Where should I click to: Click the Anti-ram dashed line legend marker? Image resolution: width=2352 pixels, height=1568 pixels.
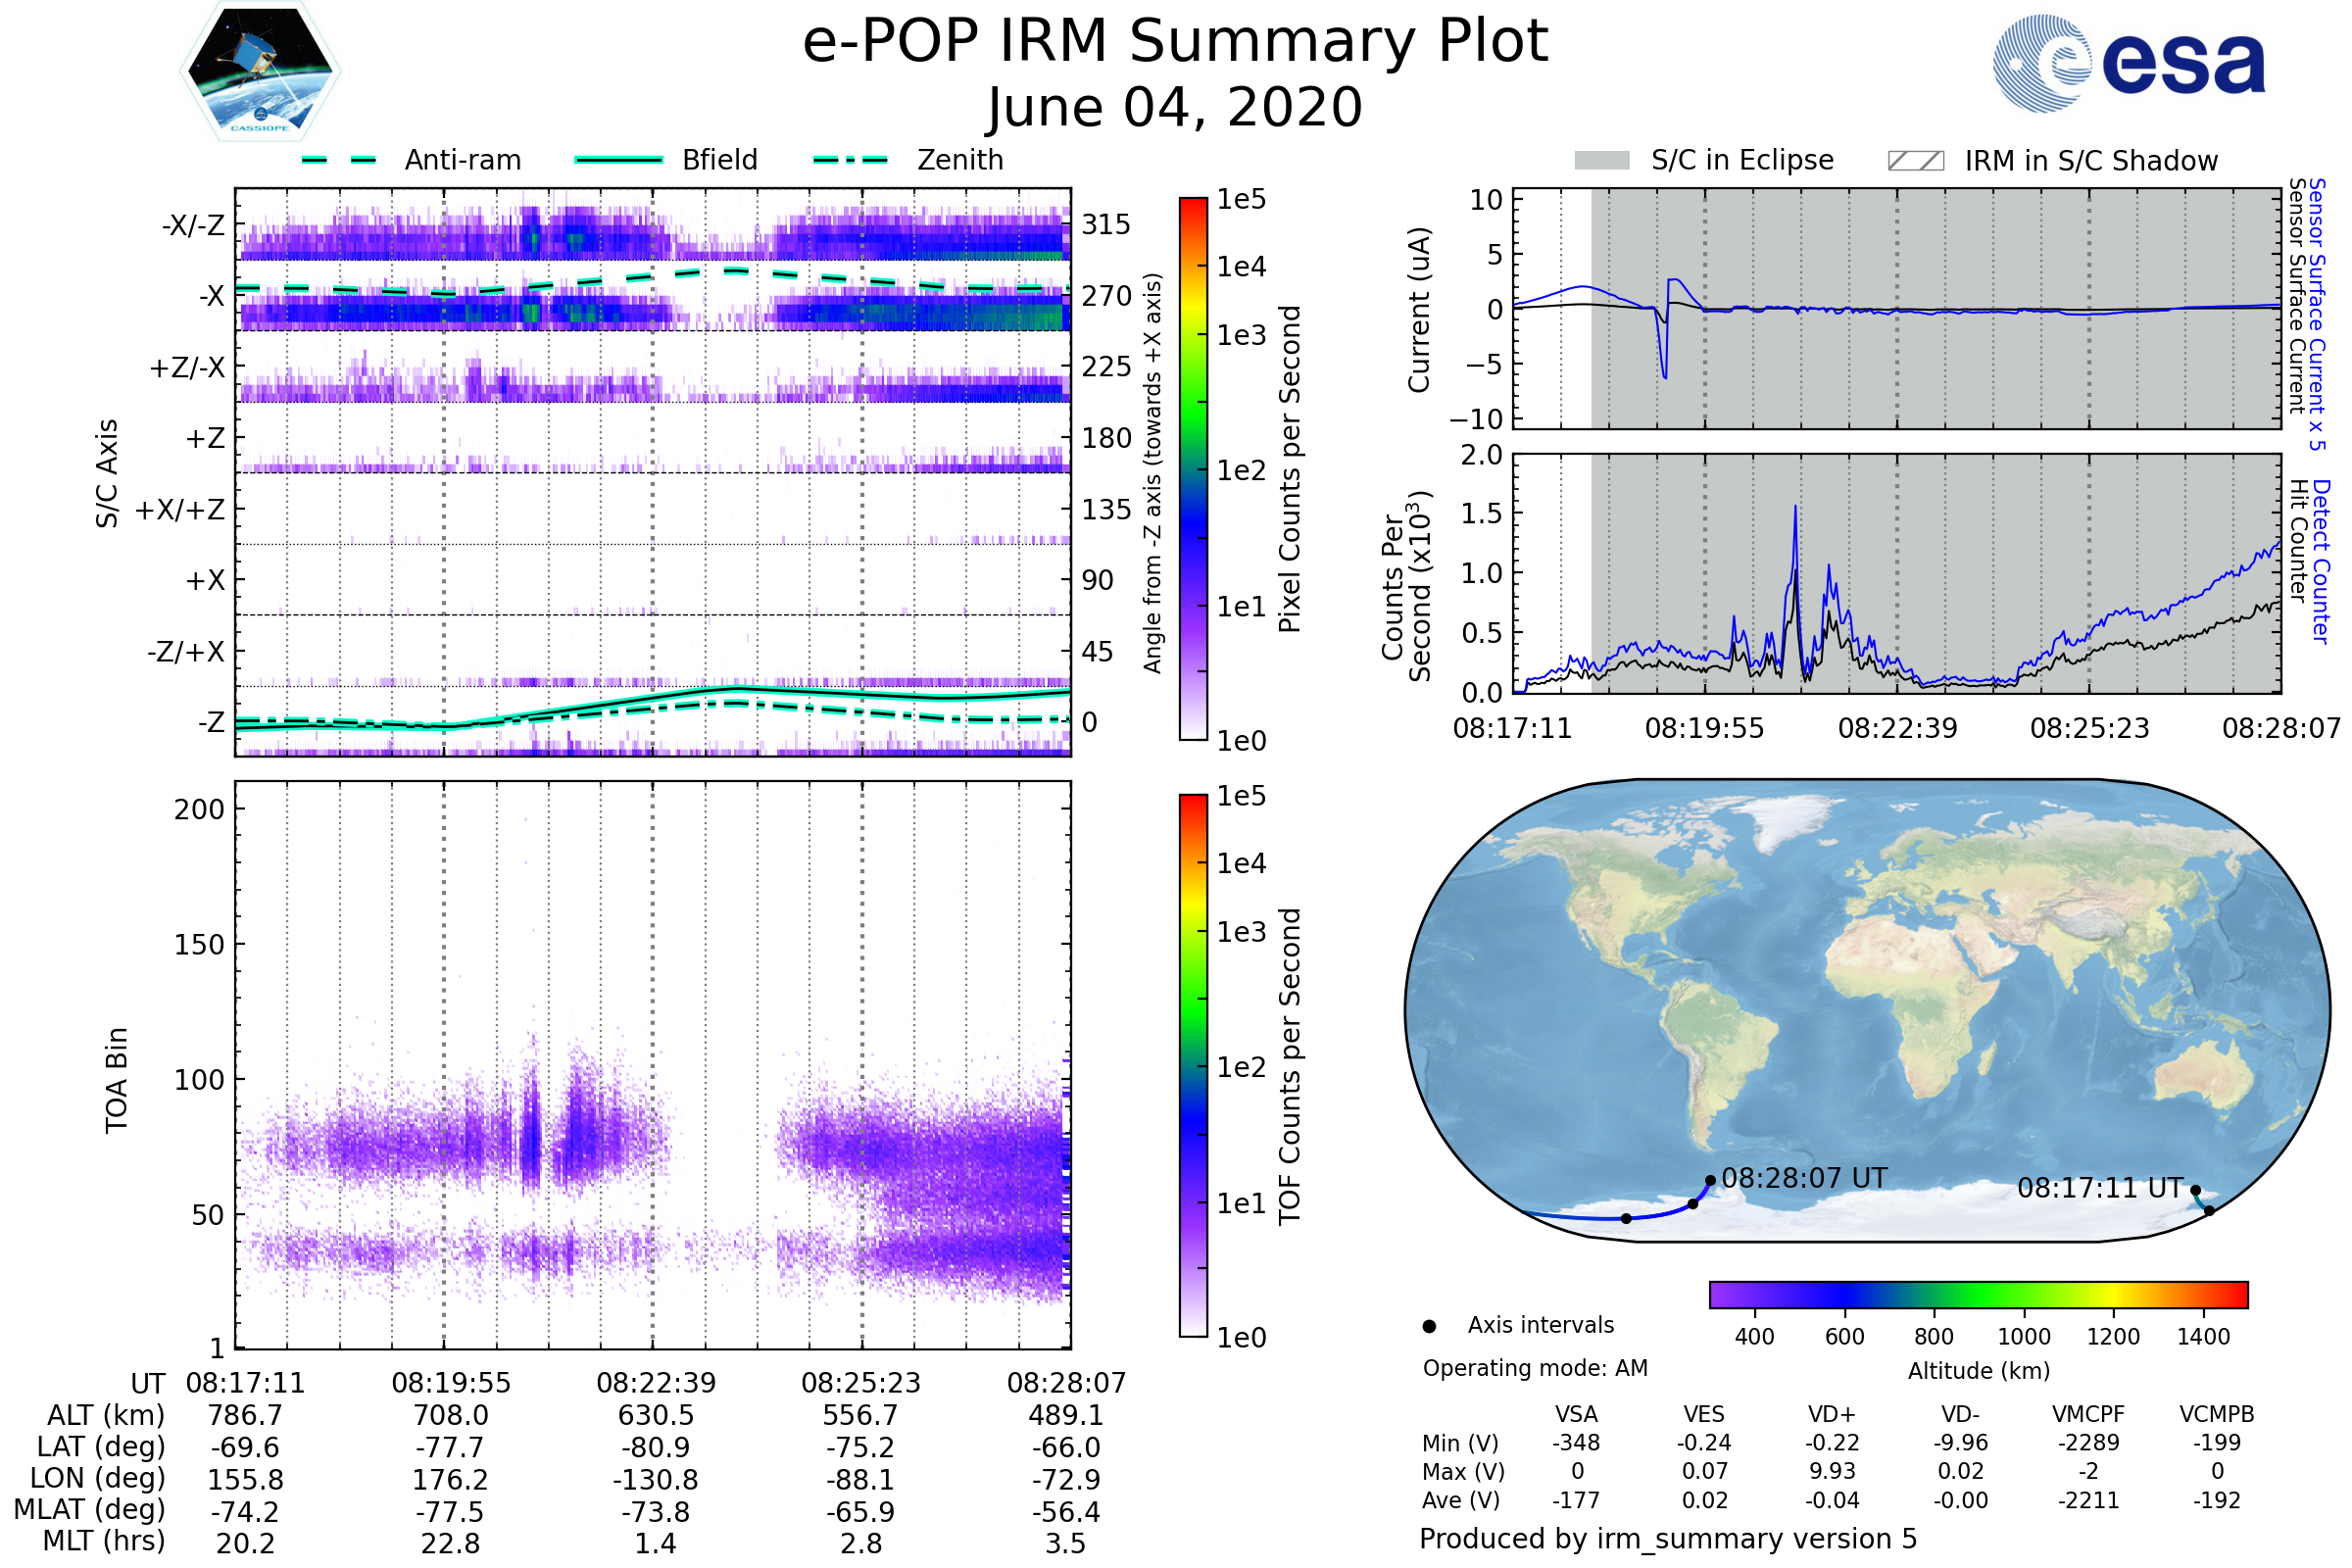click(339, 160)
